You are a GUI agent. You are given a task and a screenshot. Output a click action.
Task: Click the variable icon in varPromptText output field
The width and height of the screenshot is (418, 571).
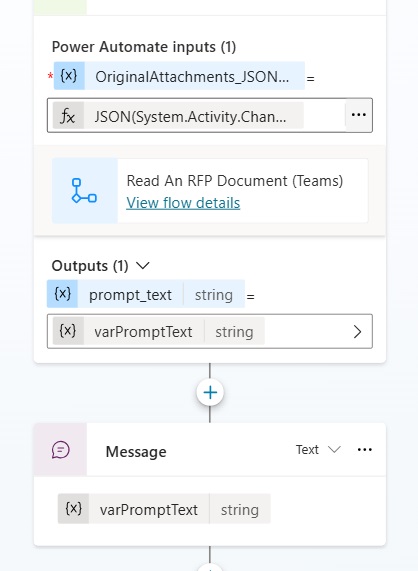[x=68, y=331]
